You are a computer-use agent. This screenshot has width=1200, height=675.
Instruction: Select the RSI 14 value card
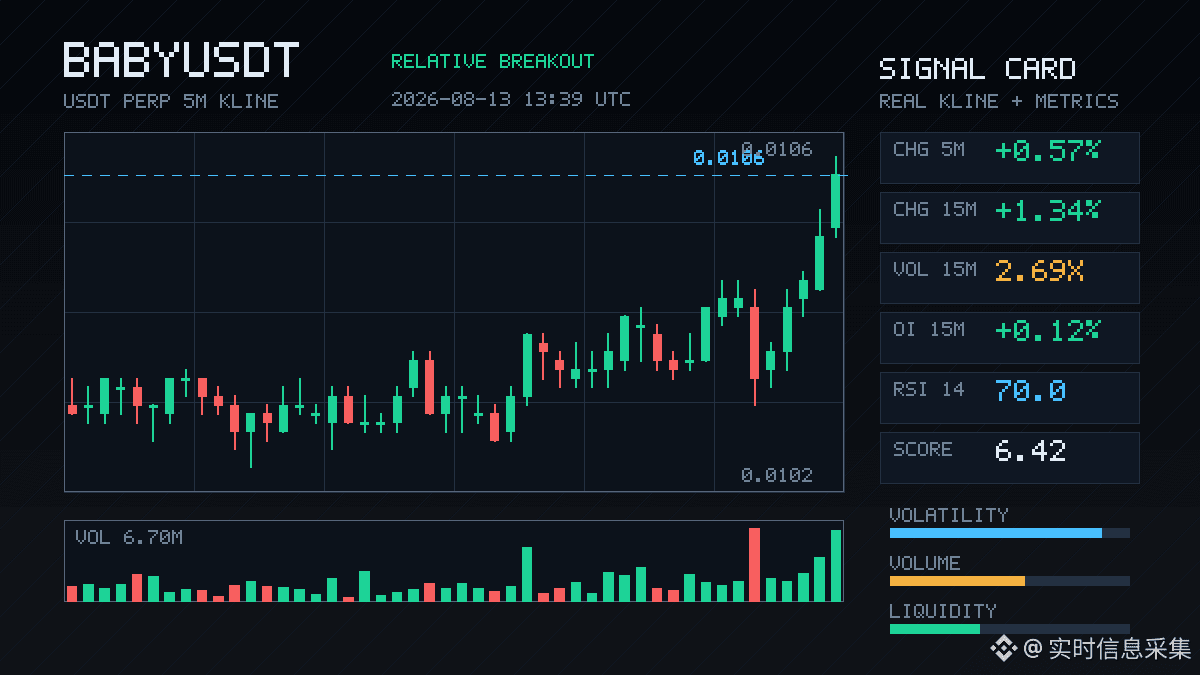pyautogui.click(x=1009, y=397)
